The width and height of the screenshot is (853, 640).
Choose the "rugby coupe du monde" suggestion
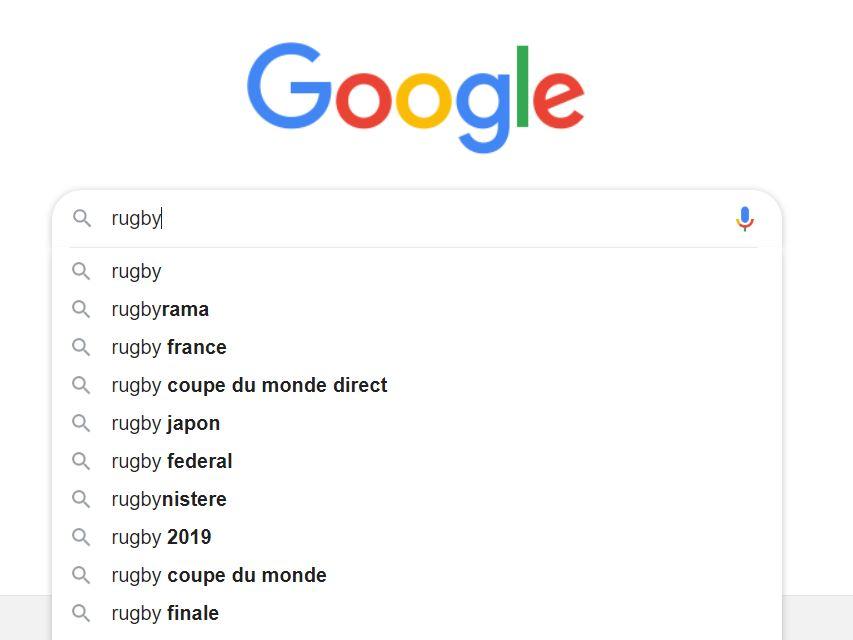(x=417, y=575)
